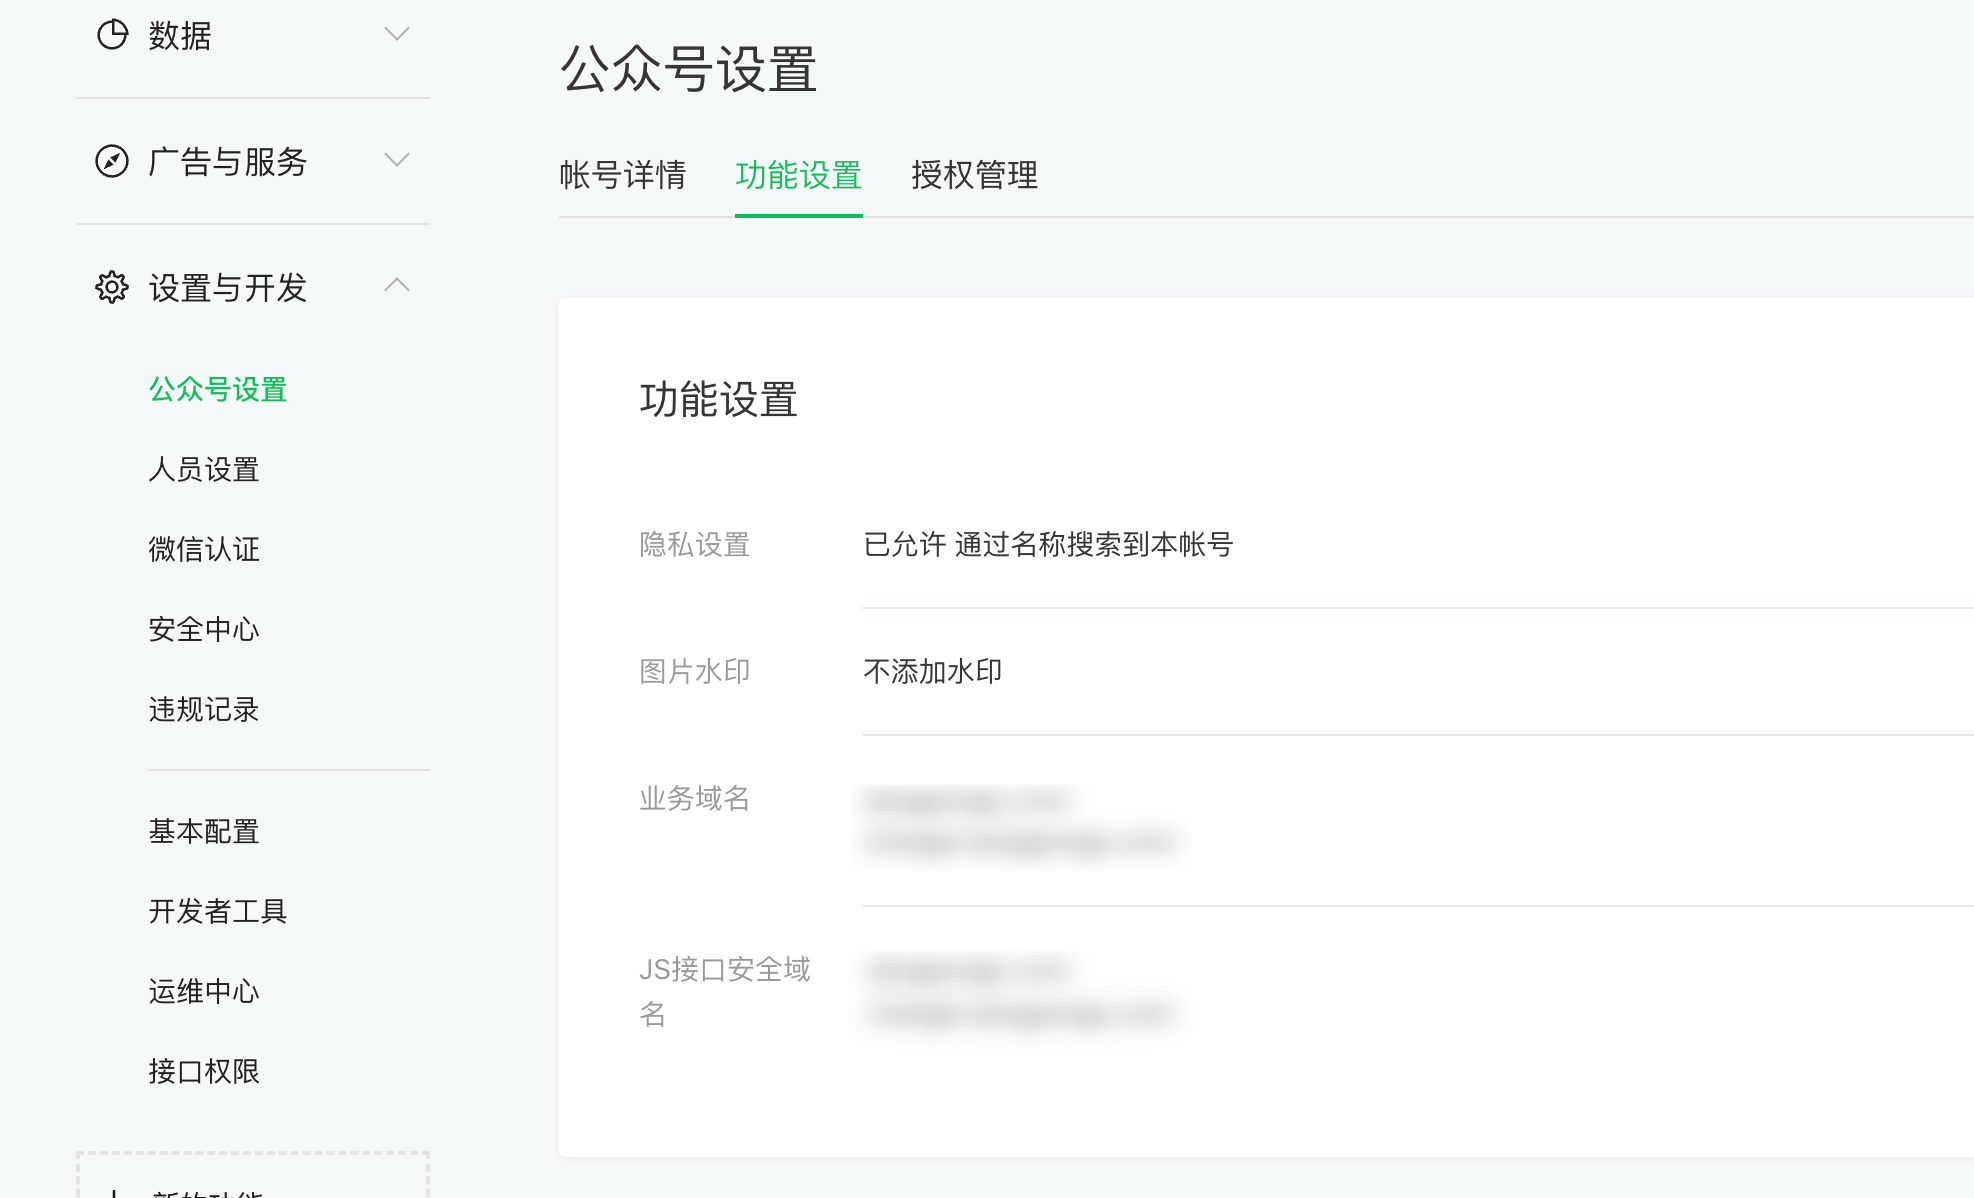Open 运维中心 in sidebar

tap(204, 991)
